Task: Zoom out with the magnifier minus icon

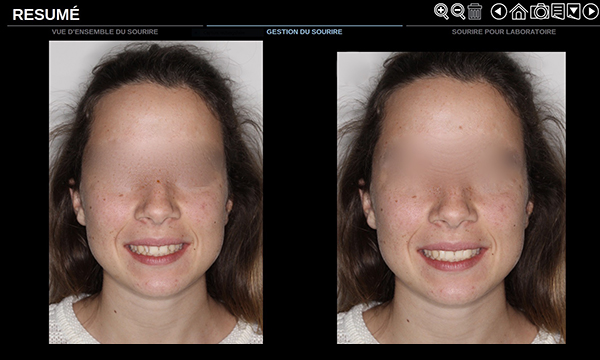Action: tap(458, 11)
